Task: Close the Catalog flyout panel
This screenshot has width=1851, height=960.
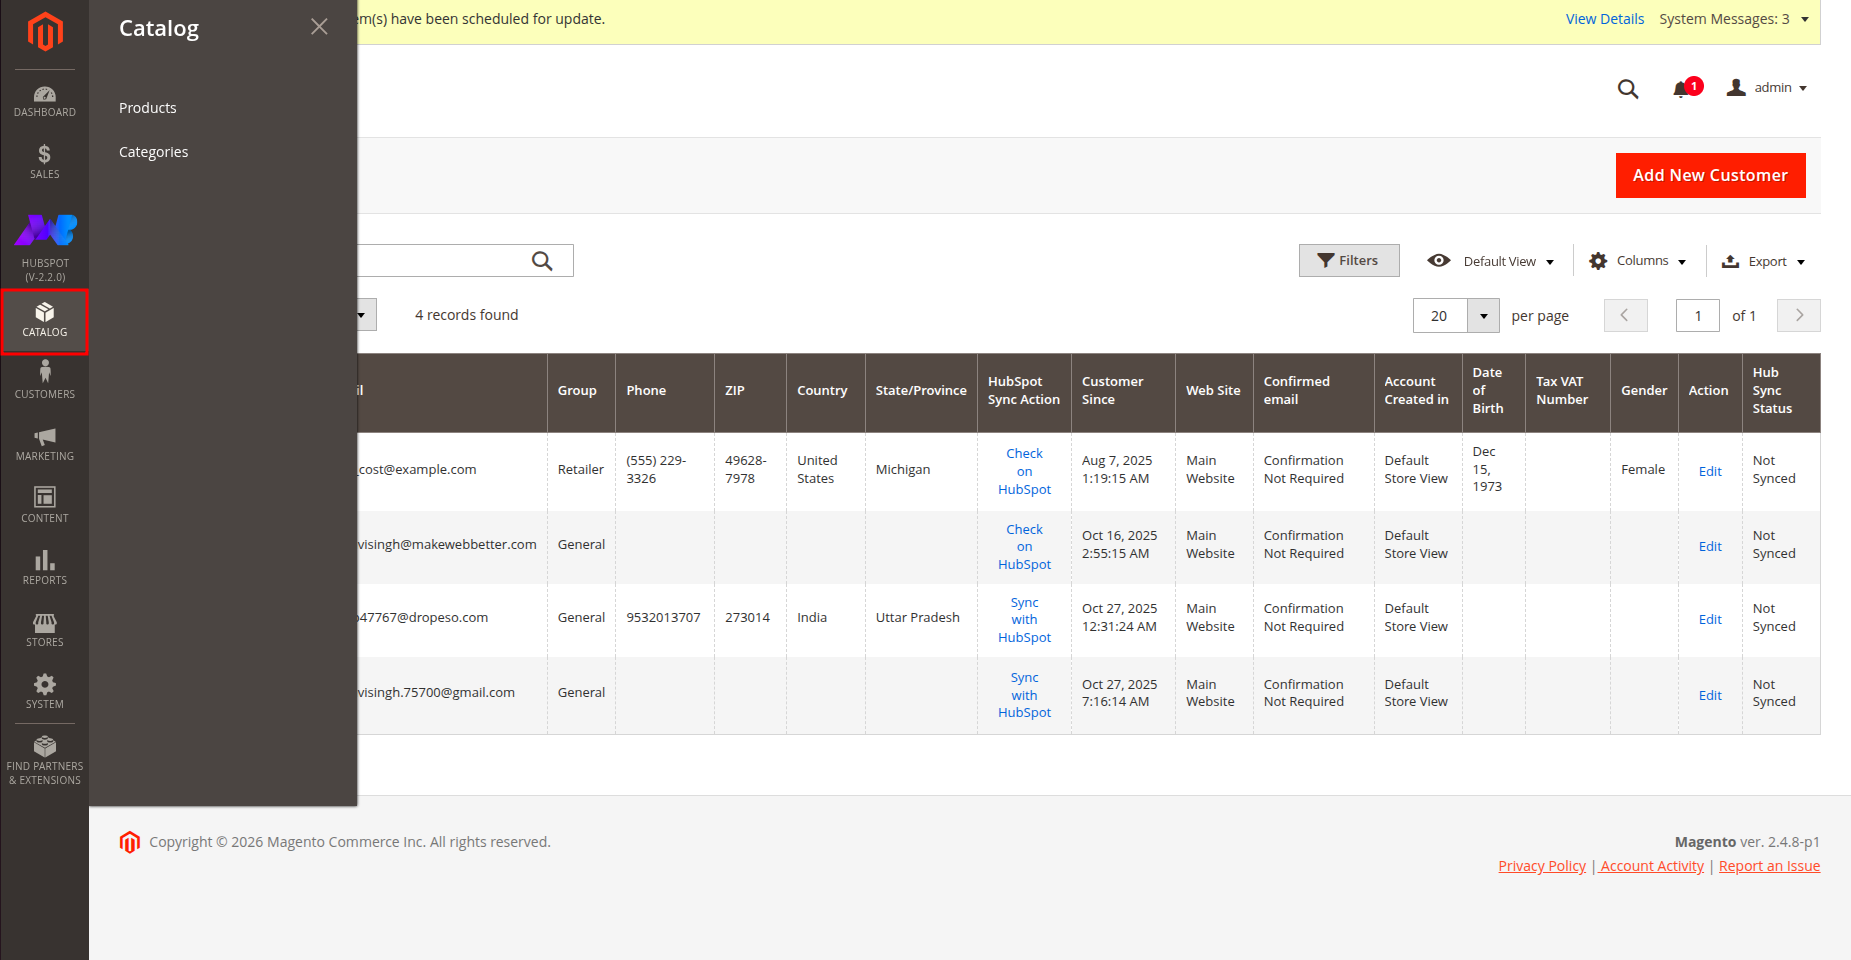Action: tap(319, 27)
